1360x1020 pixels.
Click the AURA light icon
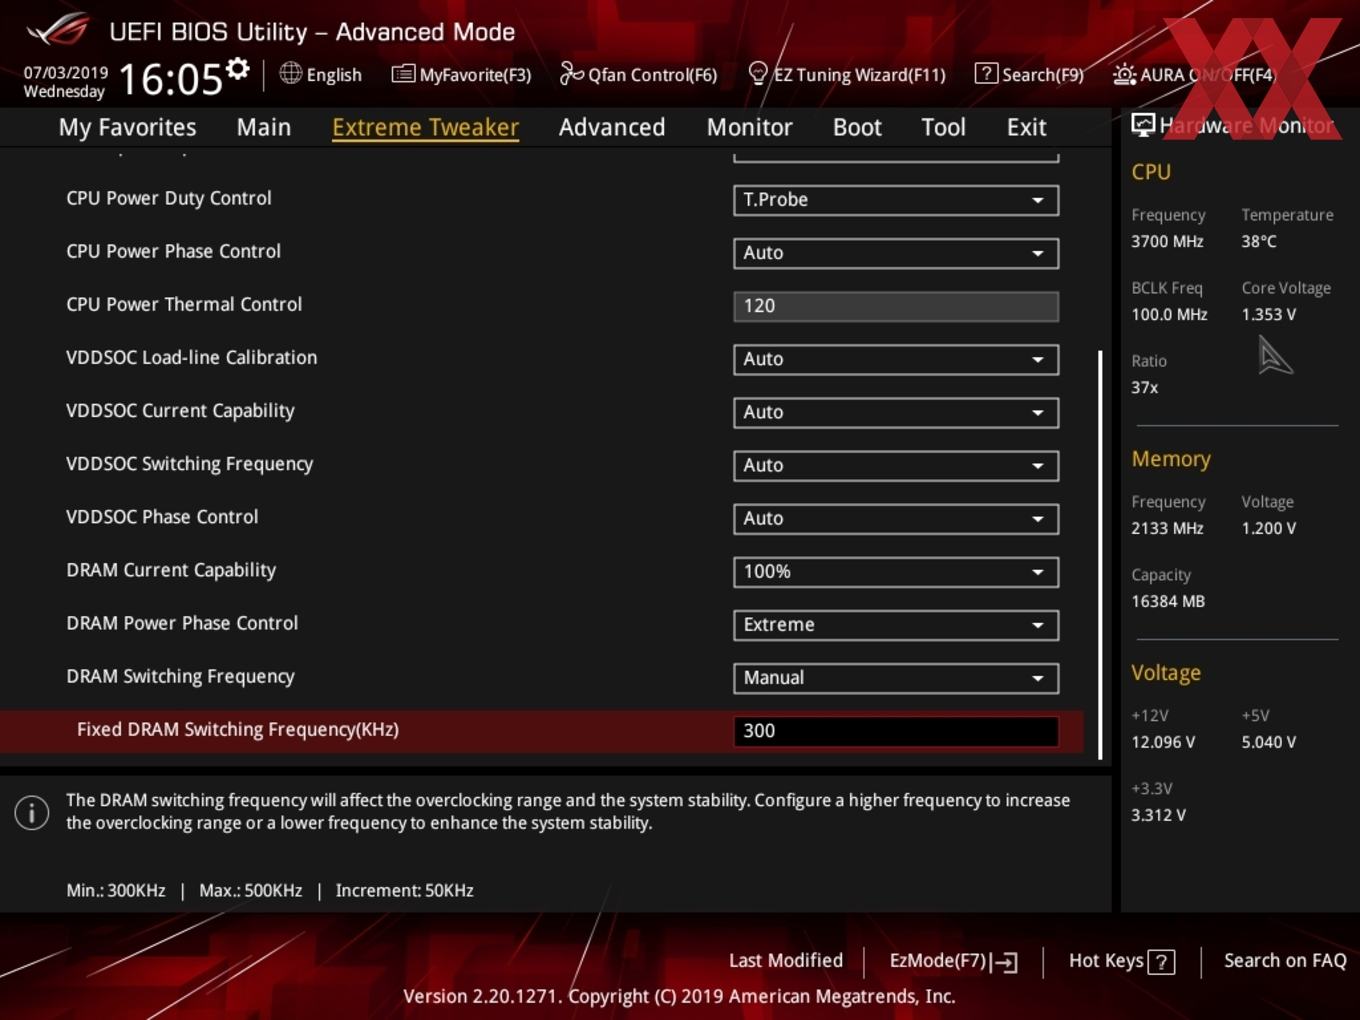tap(1124, 74)
